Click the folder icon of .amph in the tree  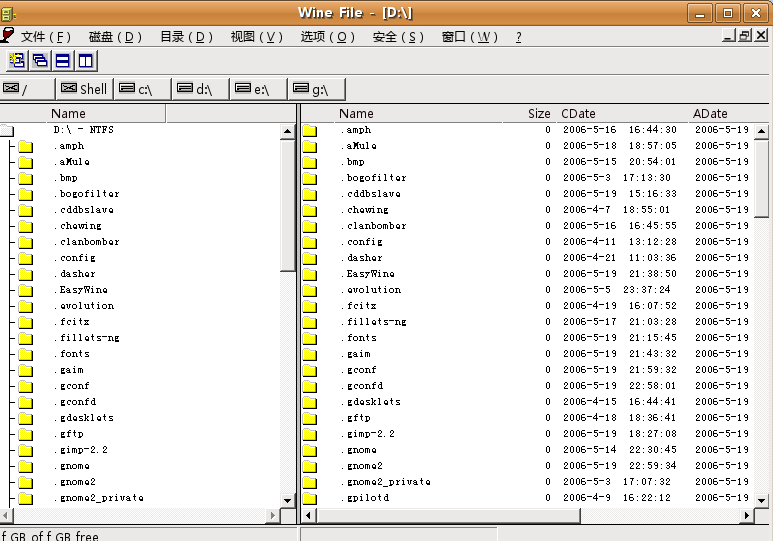click(x=26, y=146)
